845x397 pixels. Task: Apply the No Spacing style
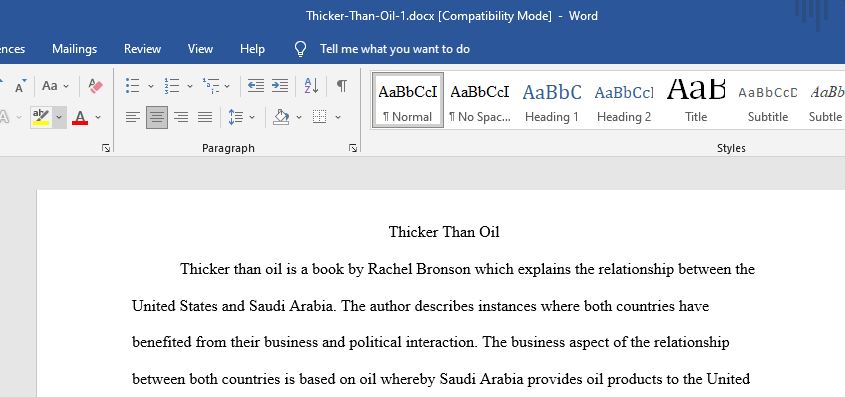tap(480, 101)
